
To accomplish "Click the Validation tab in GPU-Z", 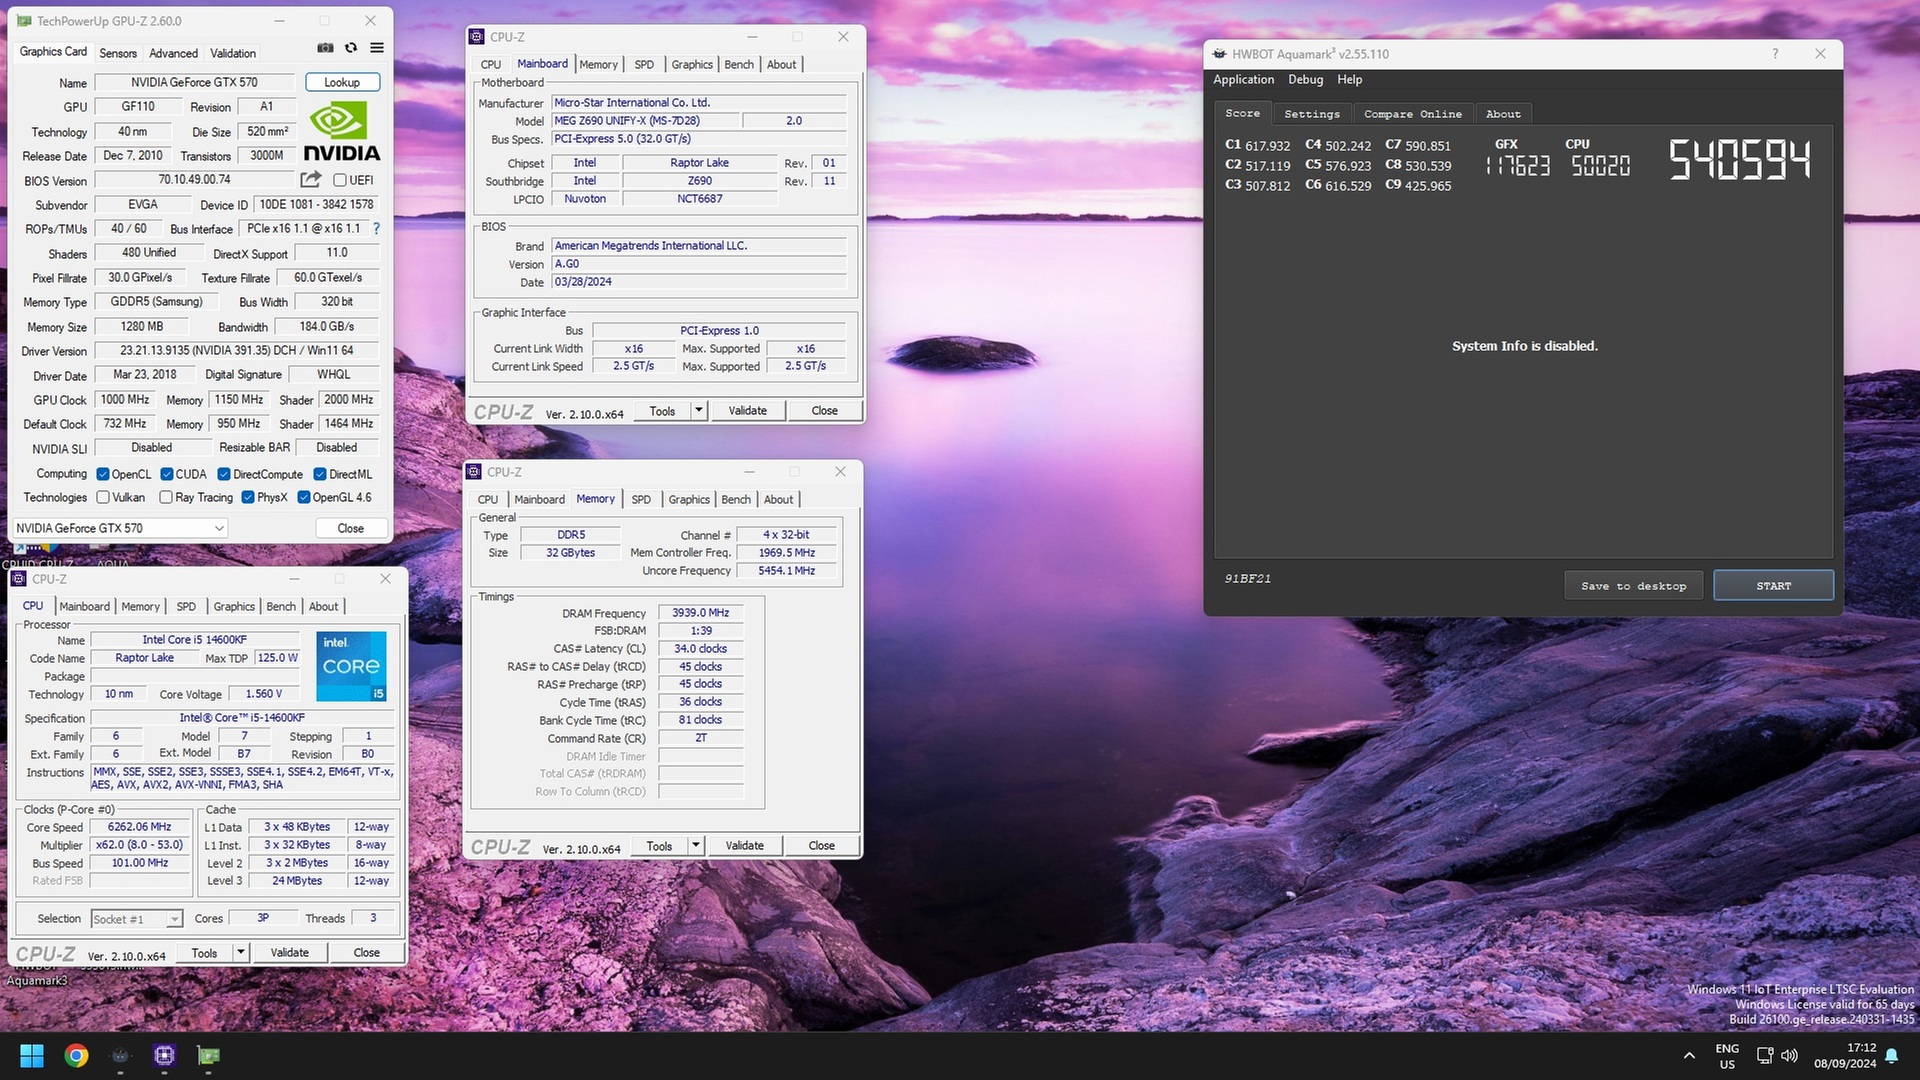I will [232, 53].
